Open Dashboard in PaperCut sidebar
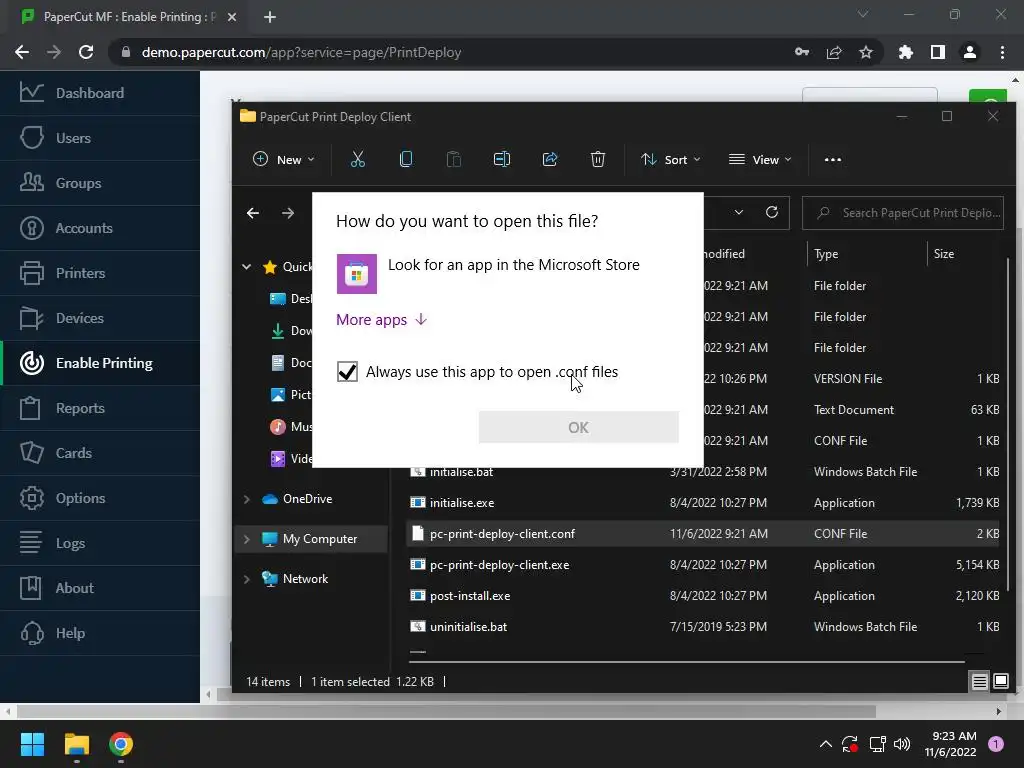 pos(100,93)
